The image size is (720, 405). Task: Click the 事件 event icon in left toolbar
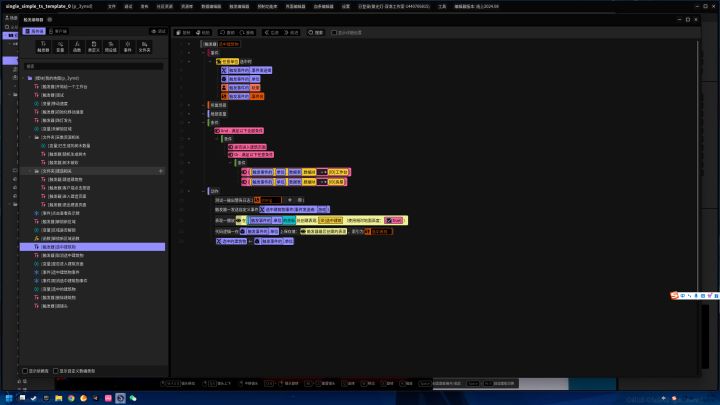point(126,47)
